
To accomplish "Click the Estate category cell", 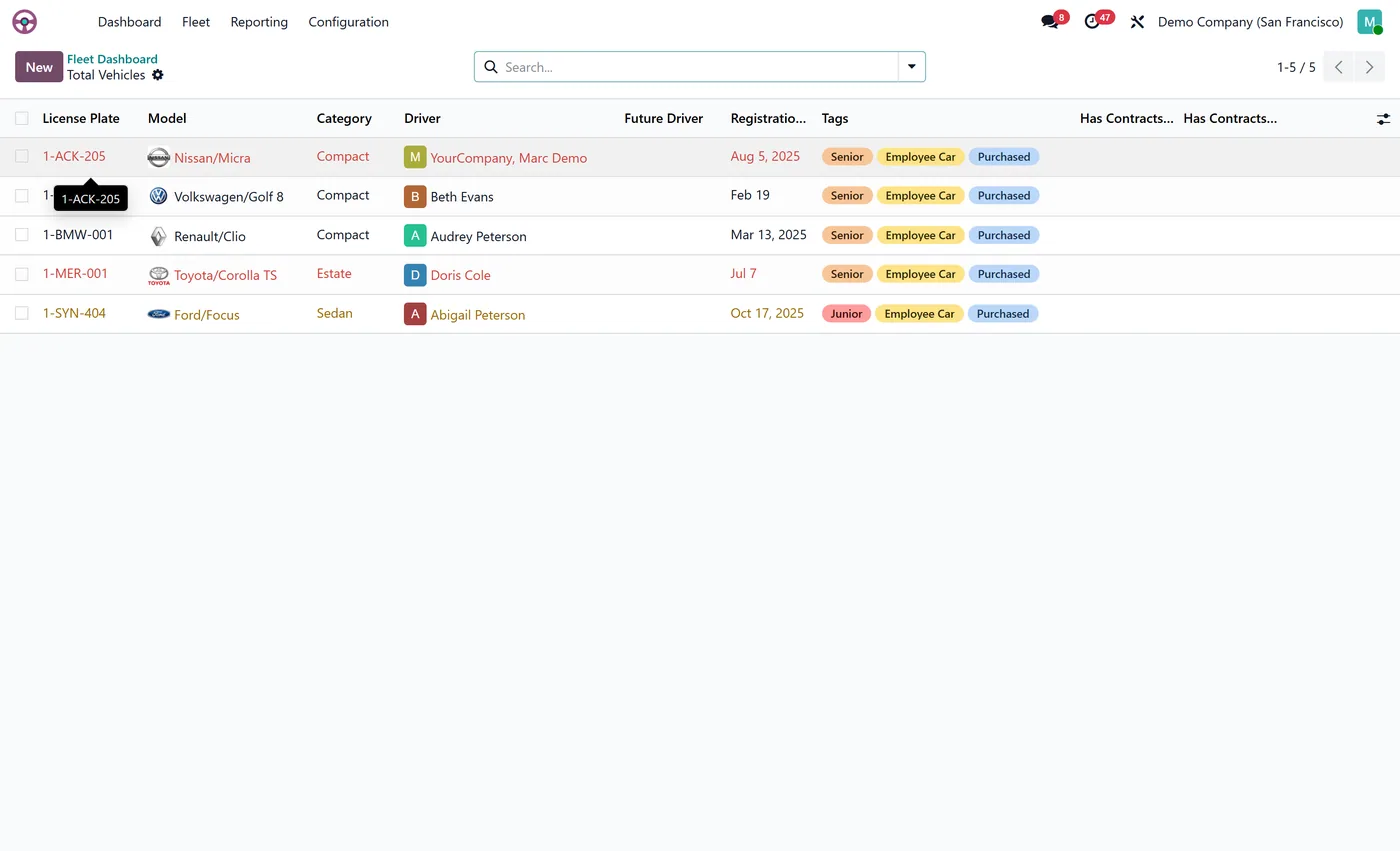I will click(x=334, y=274).
